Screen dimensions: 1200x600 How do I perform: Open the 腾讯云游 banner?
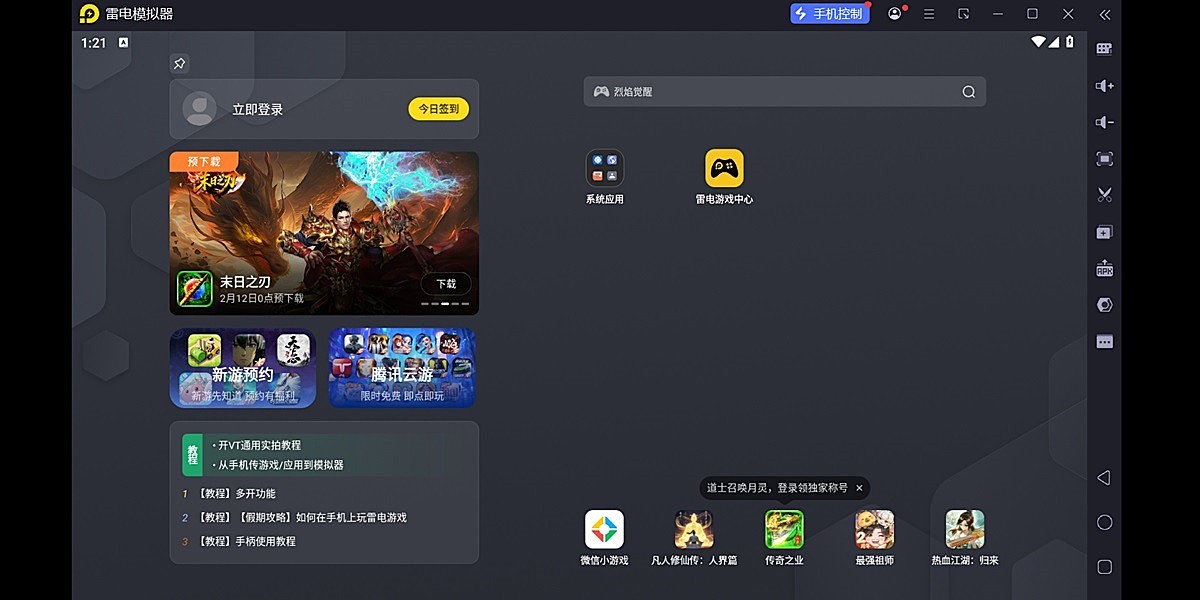coord(402,368)
